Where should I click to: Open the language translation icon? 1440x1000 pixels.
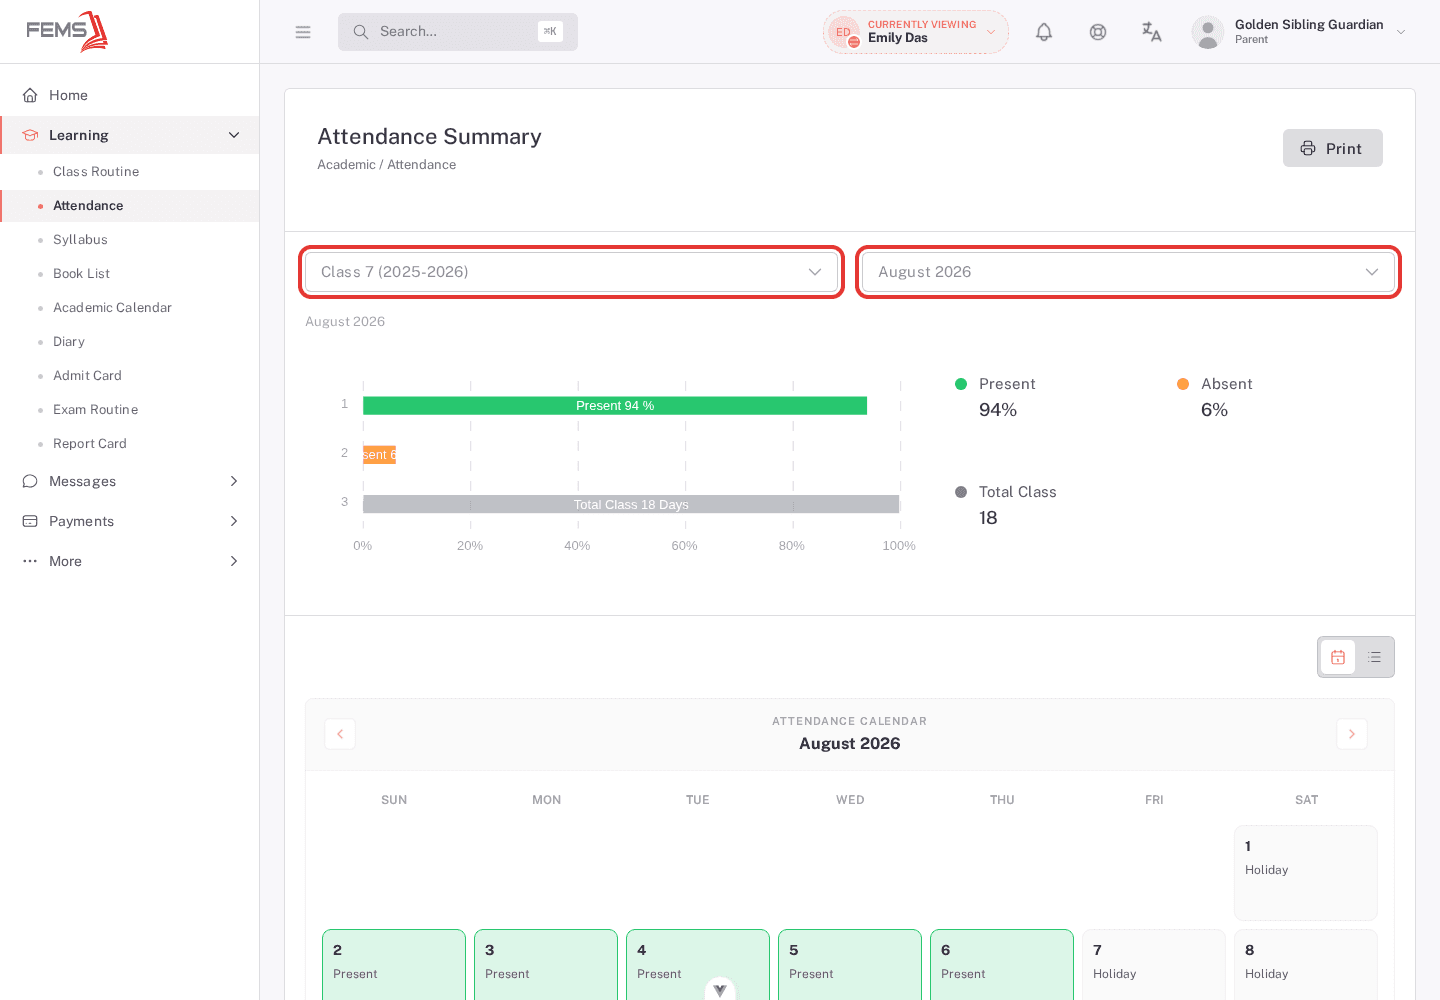pyautogui.click(x=1152, y=32)
